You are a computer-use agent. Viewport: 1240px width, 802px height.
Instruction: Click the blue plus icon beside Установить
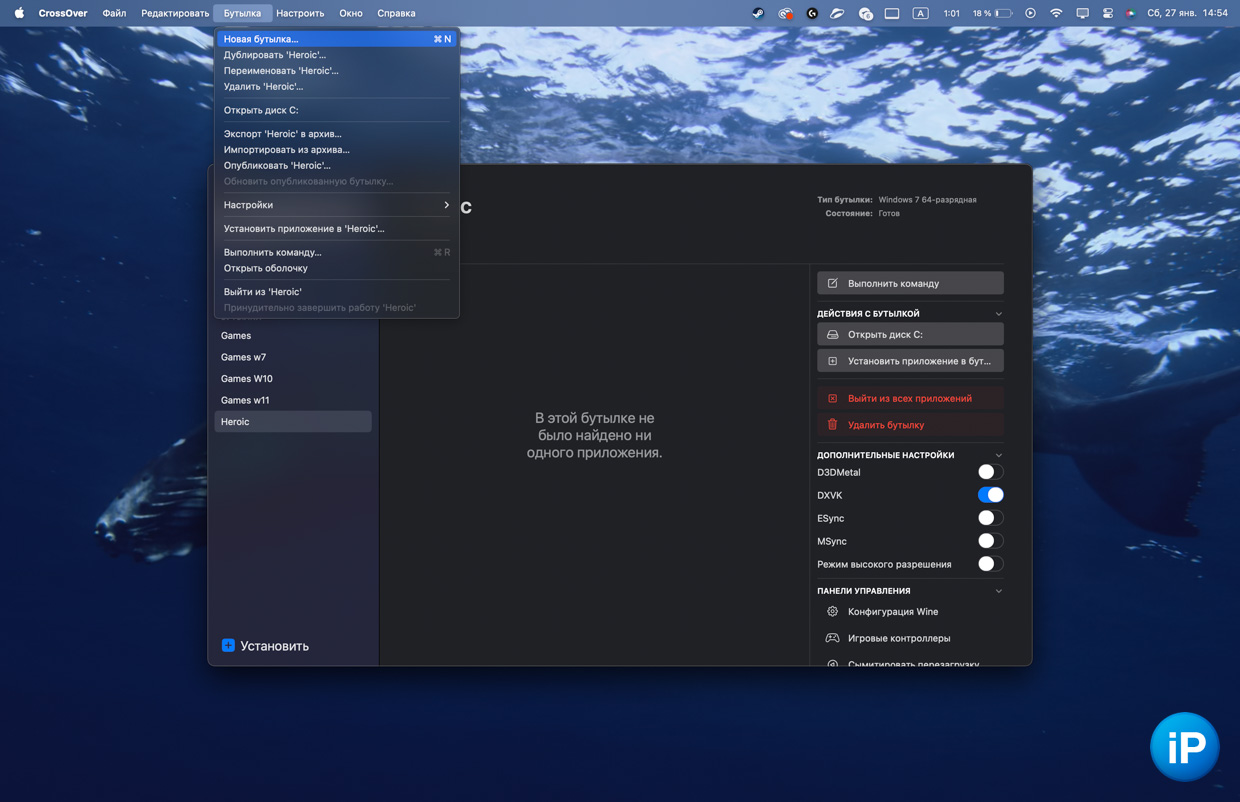point(228,646)
